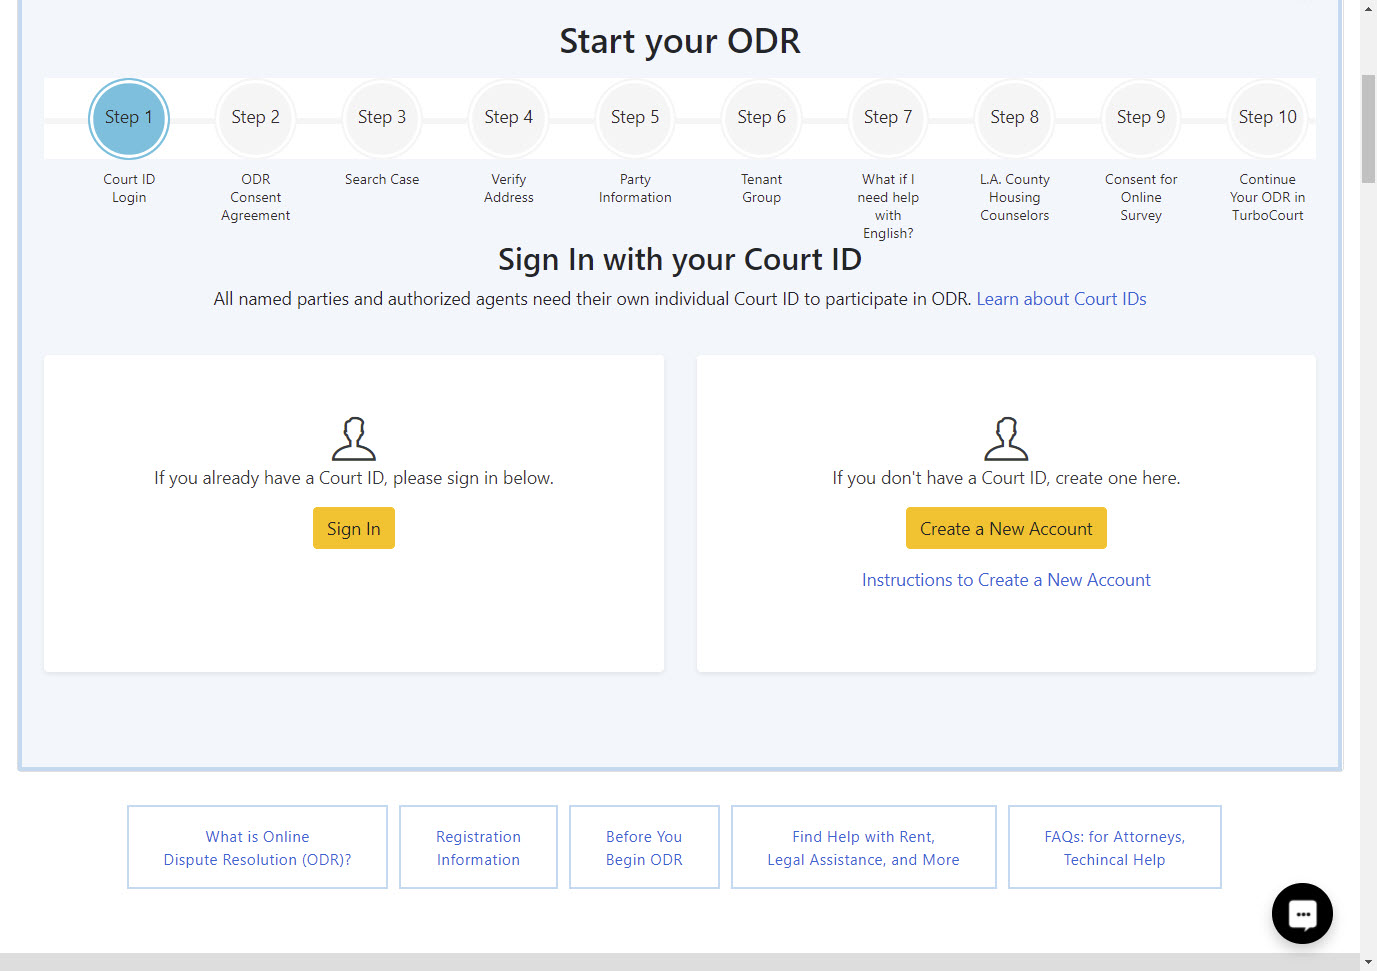Image resolution: width=1377 pixels, height=971 pixels.
Task: Click the scrollbar down arrow
Action: pos(1367,962)
